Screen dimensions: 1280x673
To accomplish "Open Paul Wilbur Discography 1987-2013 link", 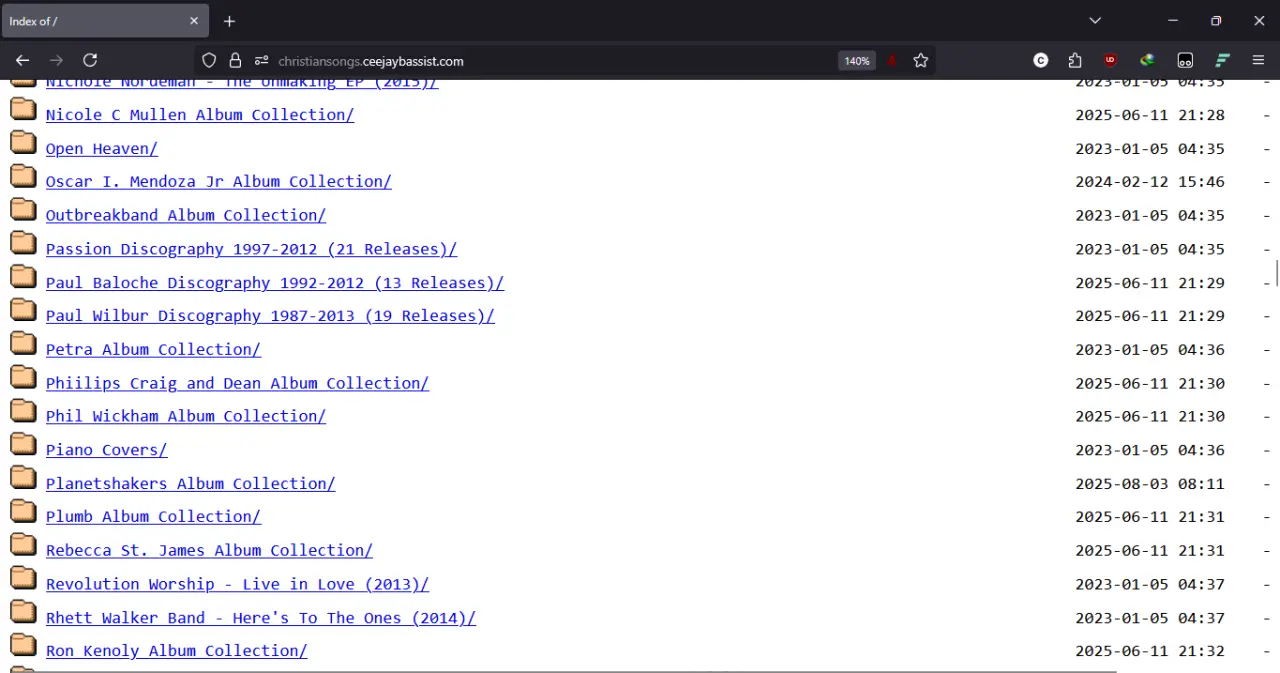I will [x=270, y=316].
